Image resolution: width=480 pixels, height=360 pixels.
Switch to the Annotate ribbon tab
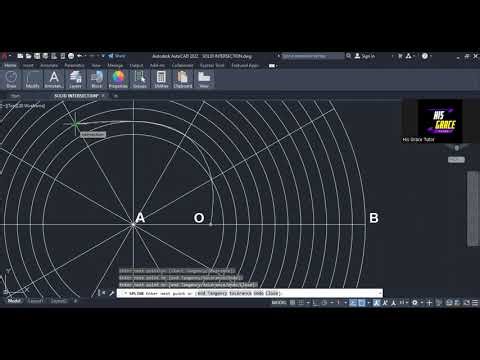point(49,65)
